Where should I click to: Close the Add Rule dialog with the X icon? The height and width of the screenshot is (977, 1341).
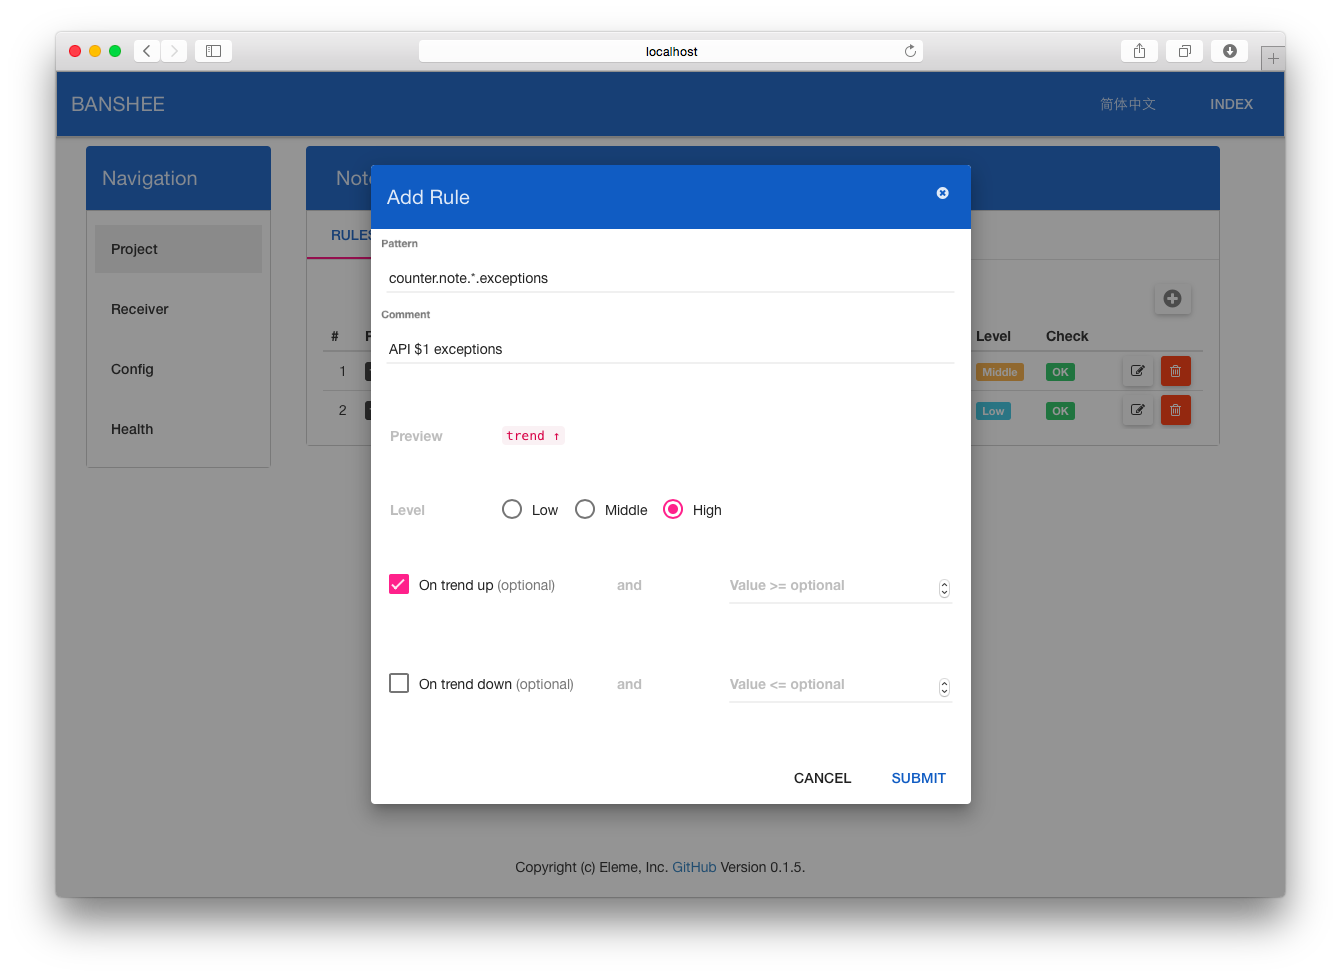942,193
